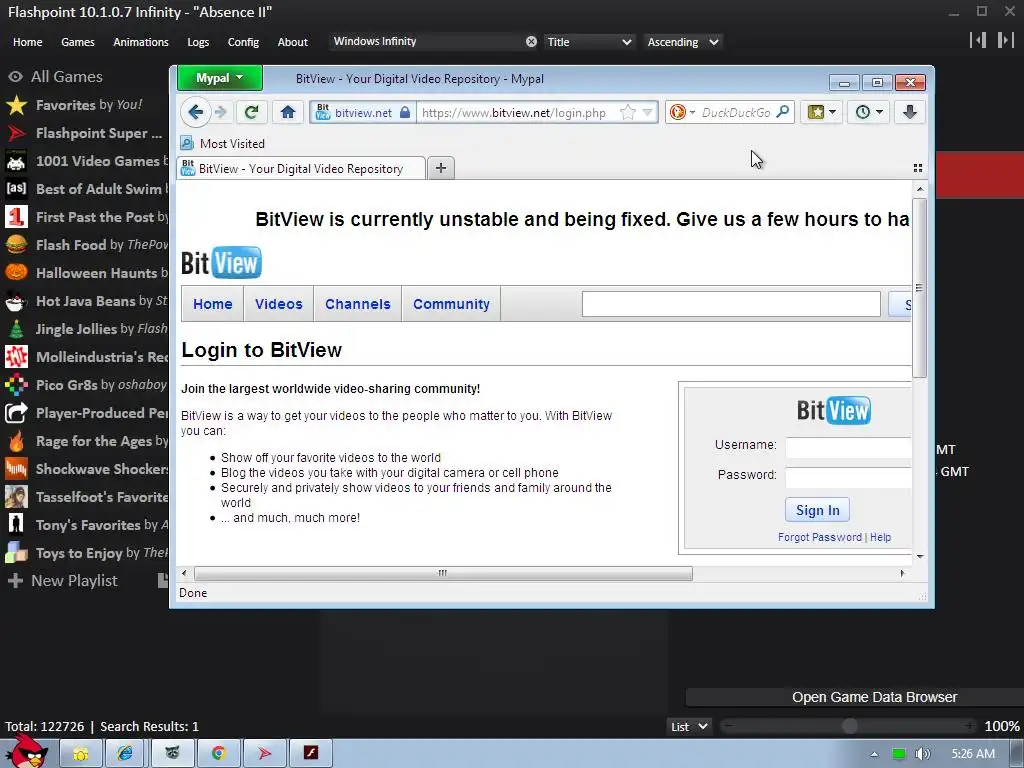Click the Help link under Sign In
The image size is (1024, 768).
pos(880,537)
